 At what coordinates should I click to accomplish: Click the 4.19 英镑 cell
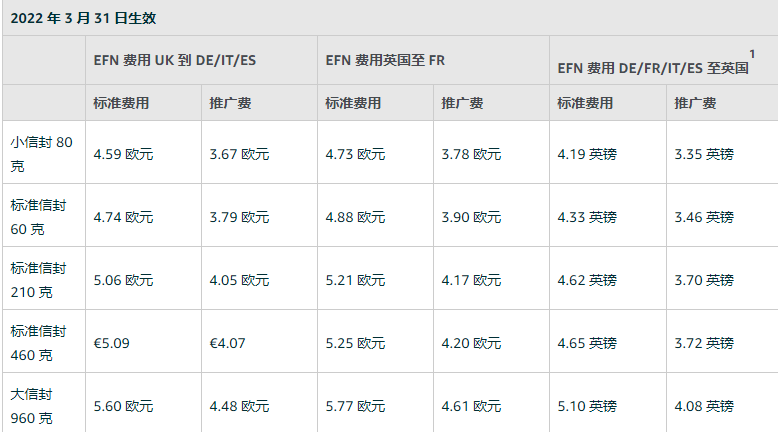coord(587,154)
